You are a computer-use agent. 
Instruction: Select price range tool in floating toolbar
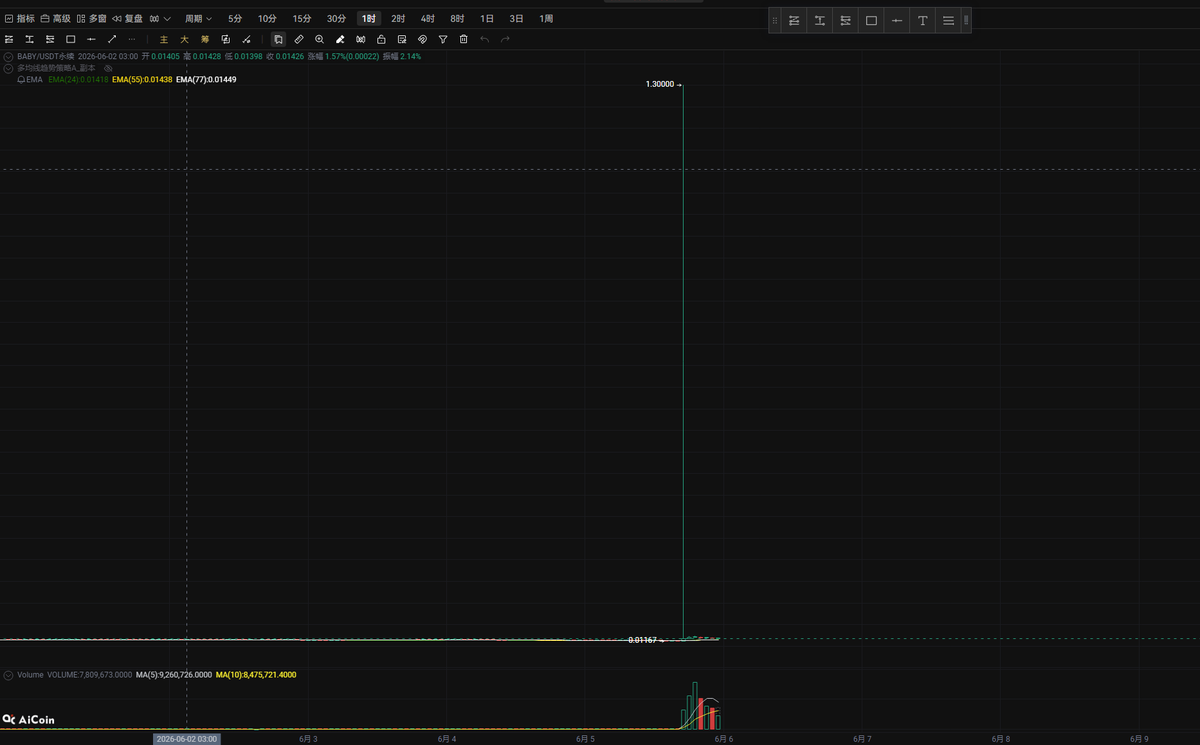tap(820, 20)
